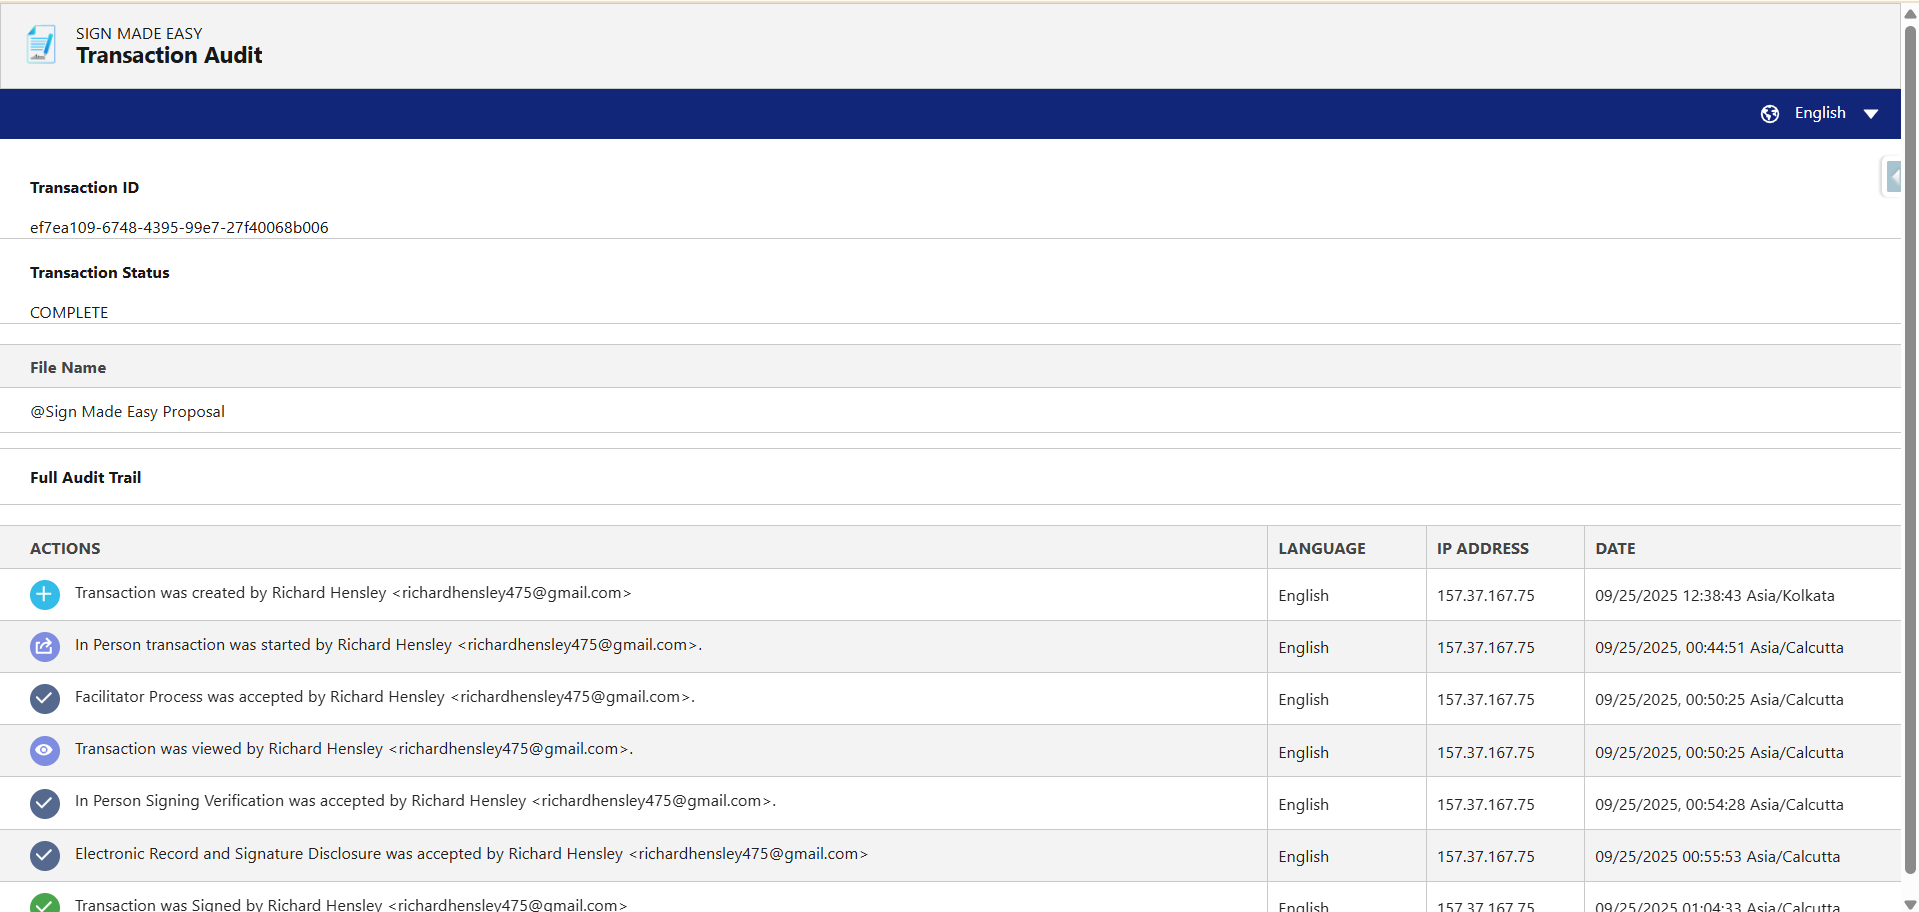Click the Transaction was created by Richard Hensley text
The height and width of the screenshot is (912, 1919).
click(x=353, y=593)
